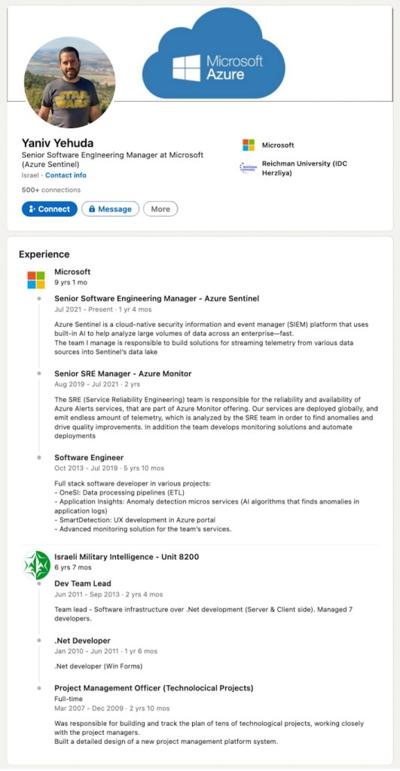The width and height of the screenshot is (400, 771).
Task: Click the Dev Team Lead position title
Action: point(83,584)
